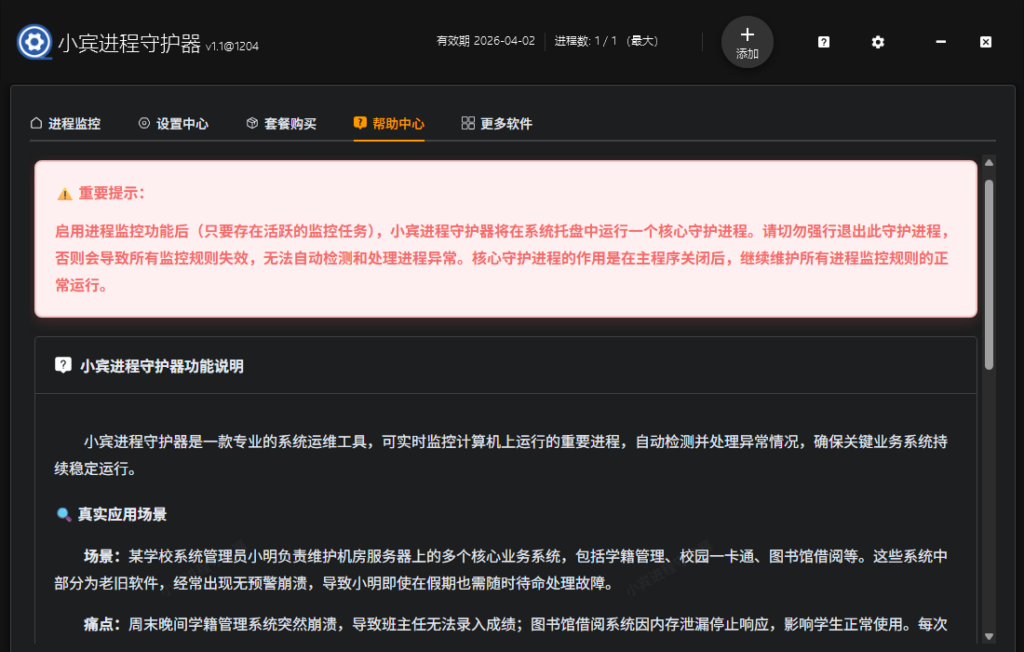Click the plus icon on the 添加 button
The height and width of the screenshot is (652, 1024).
click(x=747, y=33)
